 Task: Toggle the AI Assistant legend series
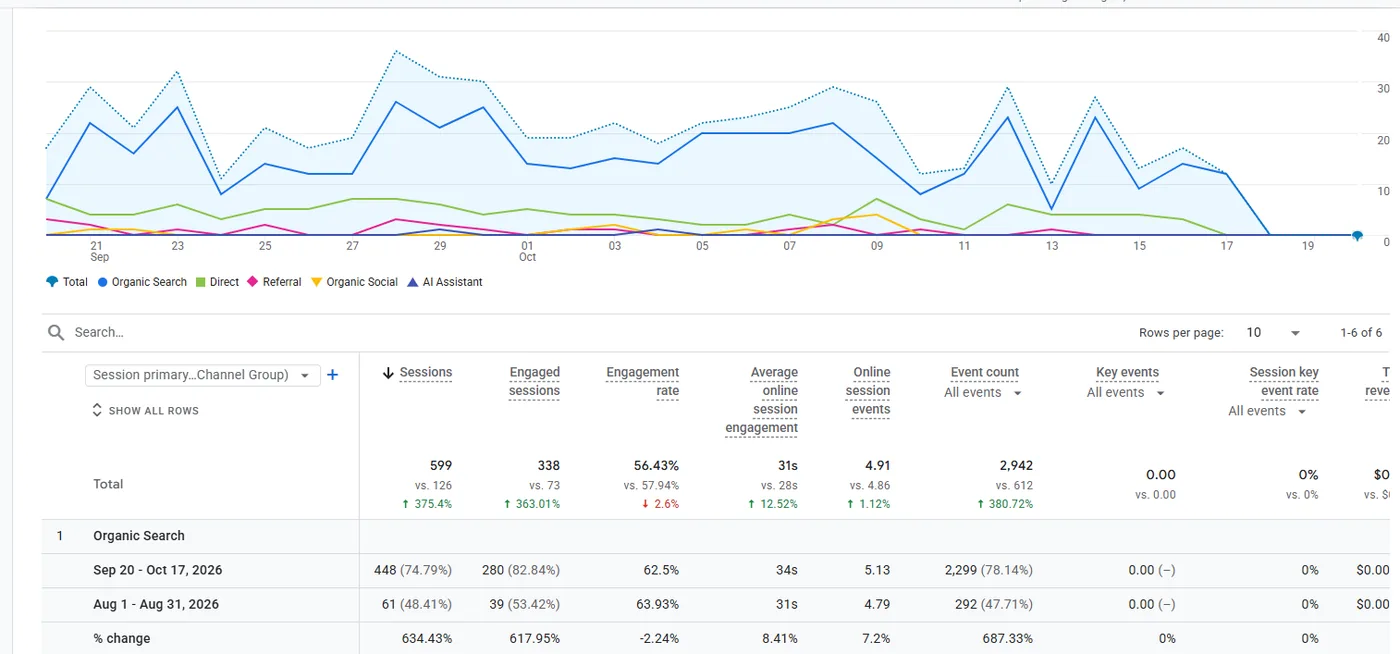[x=445, y=282]
